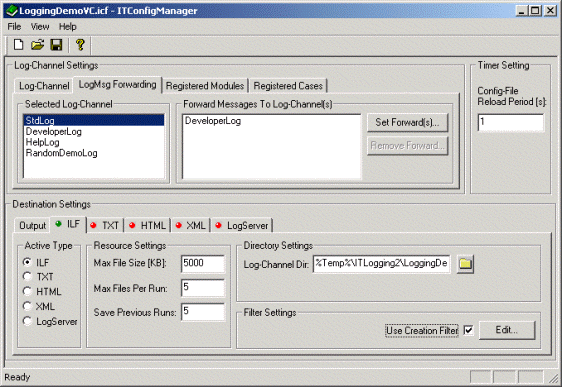Maximize the ITConfigManager window
This screenshot has width=562, height=387.
534,11
